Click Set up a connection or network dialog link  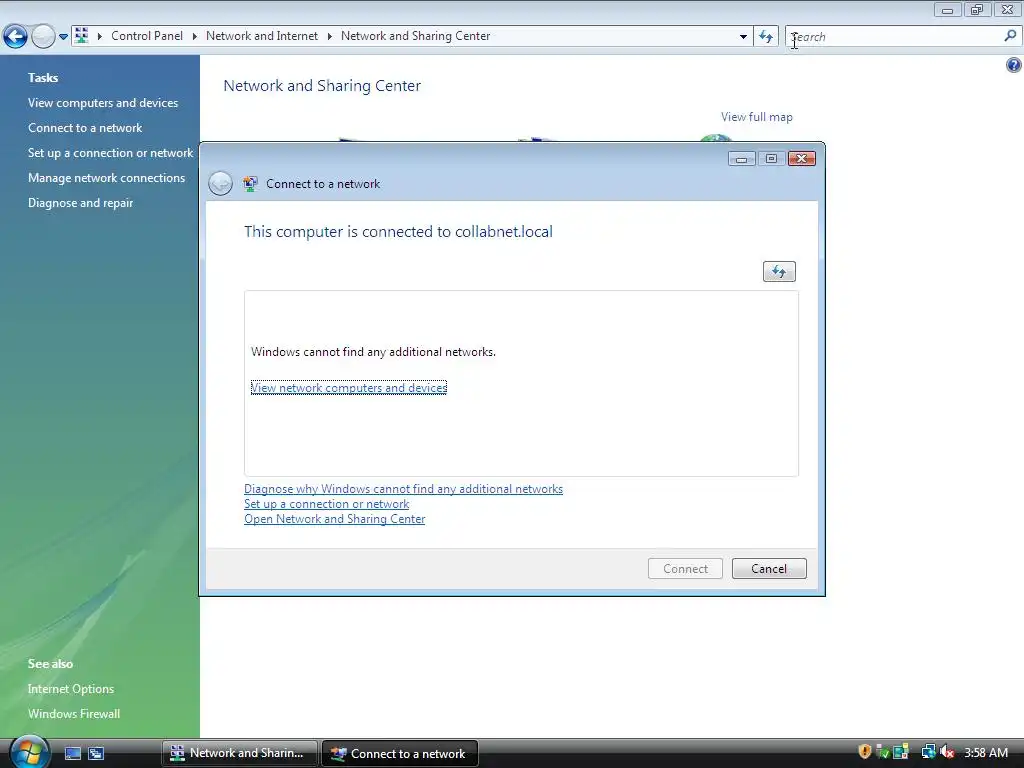point(327,504)
